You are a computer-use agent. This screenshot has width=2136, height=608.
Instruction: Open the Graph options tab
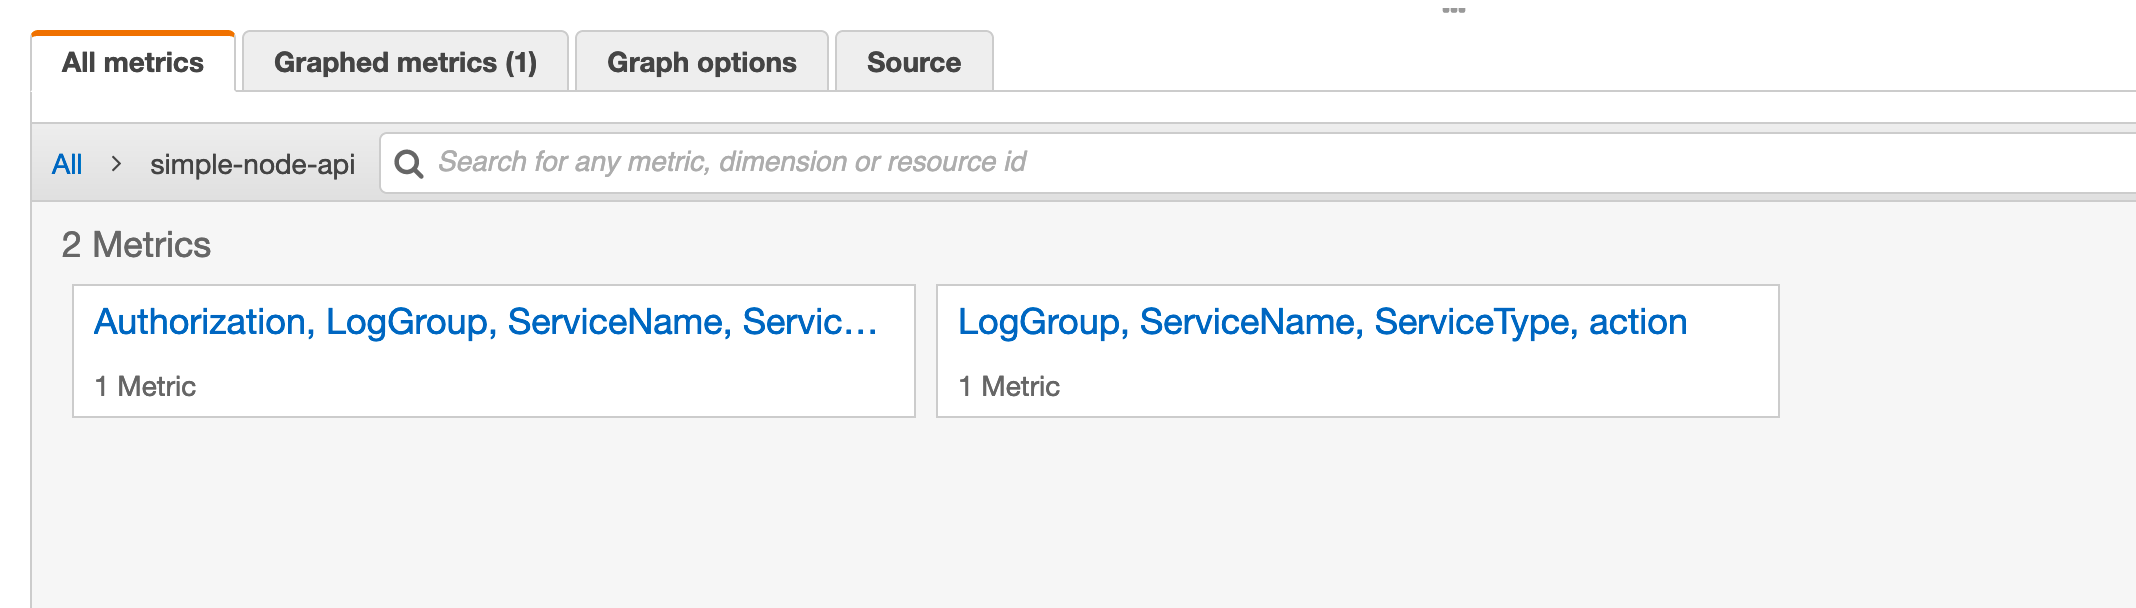(702, 62)
